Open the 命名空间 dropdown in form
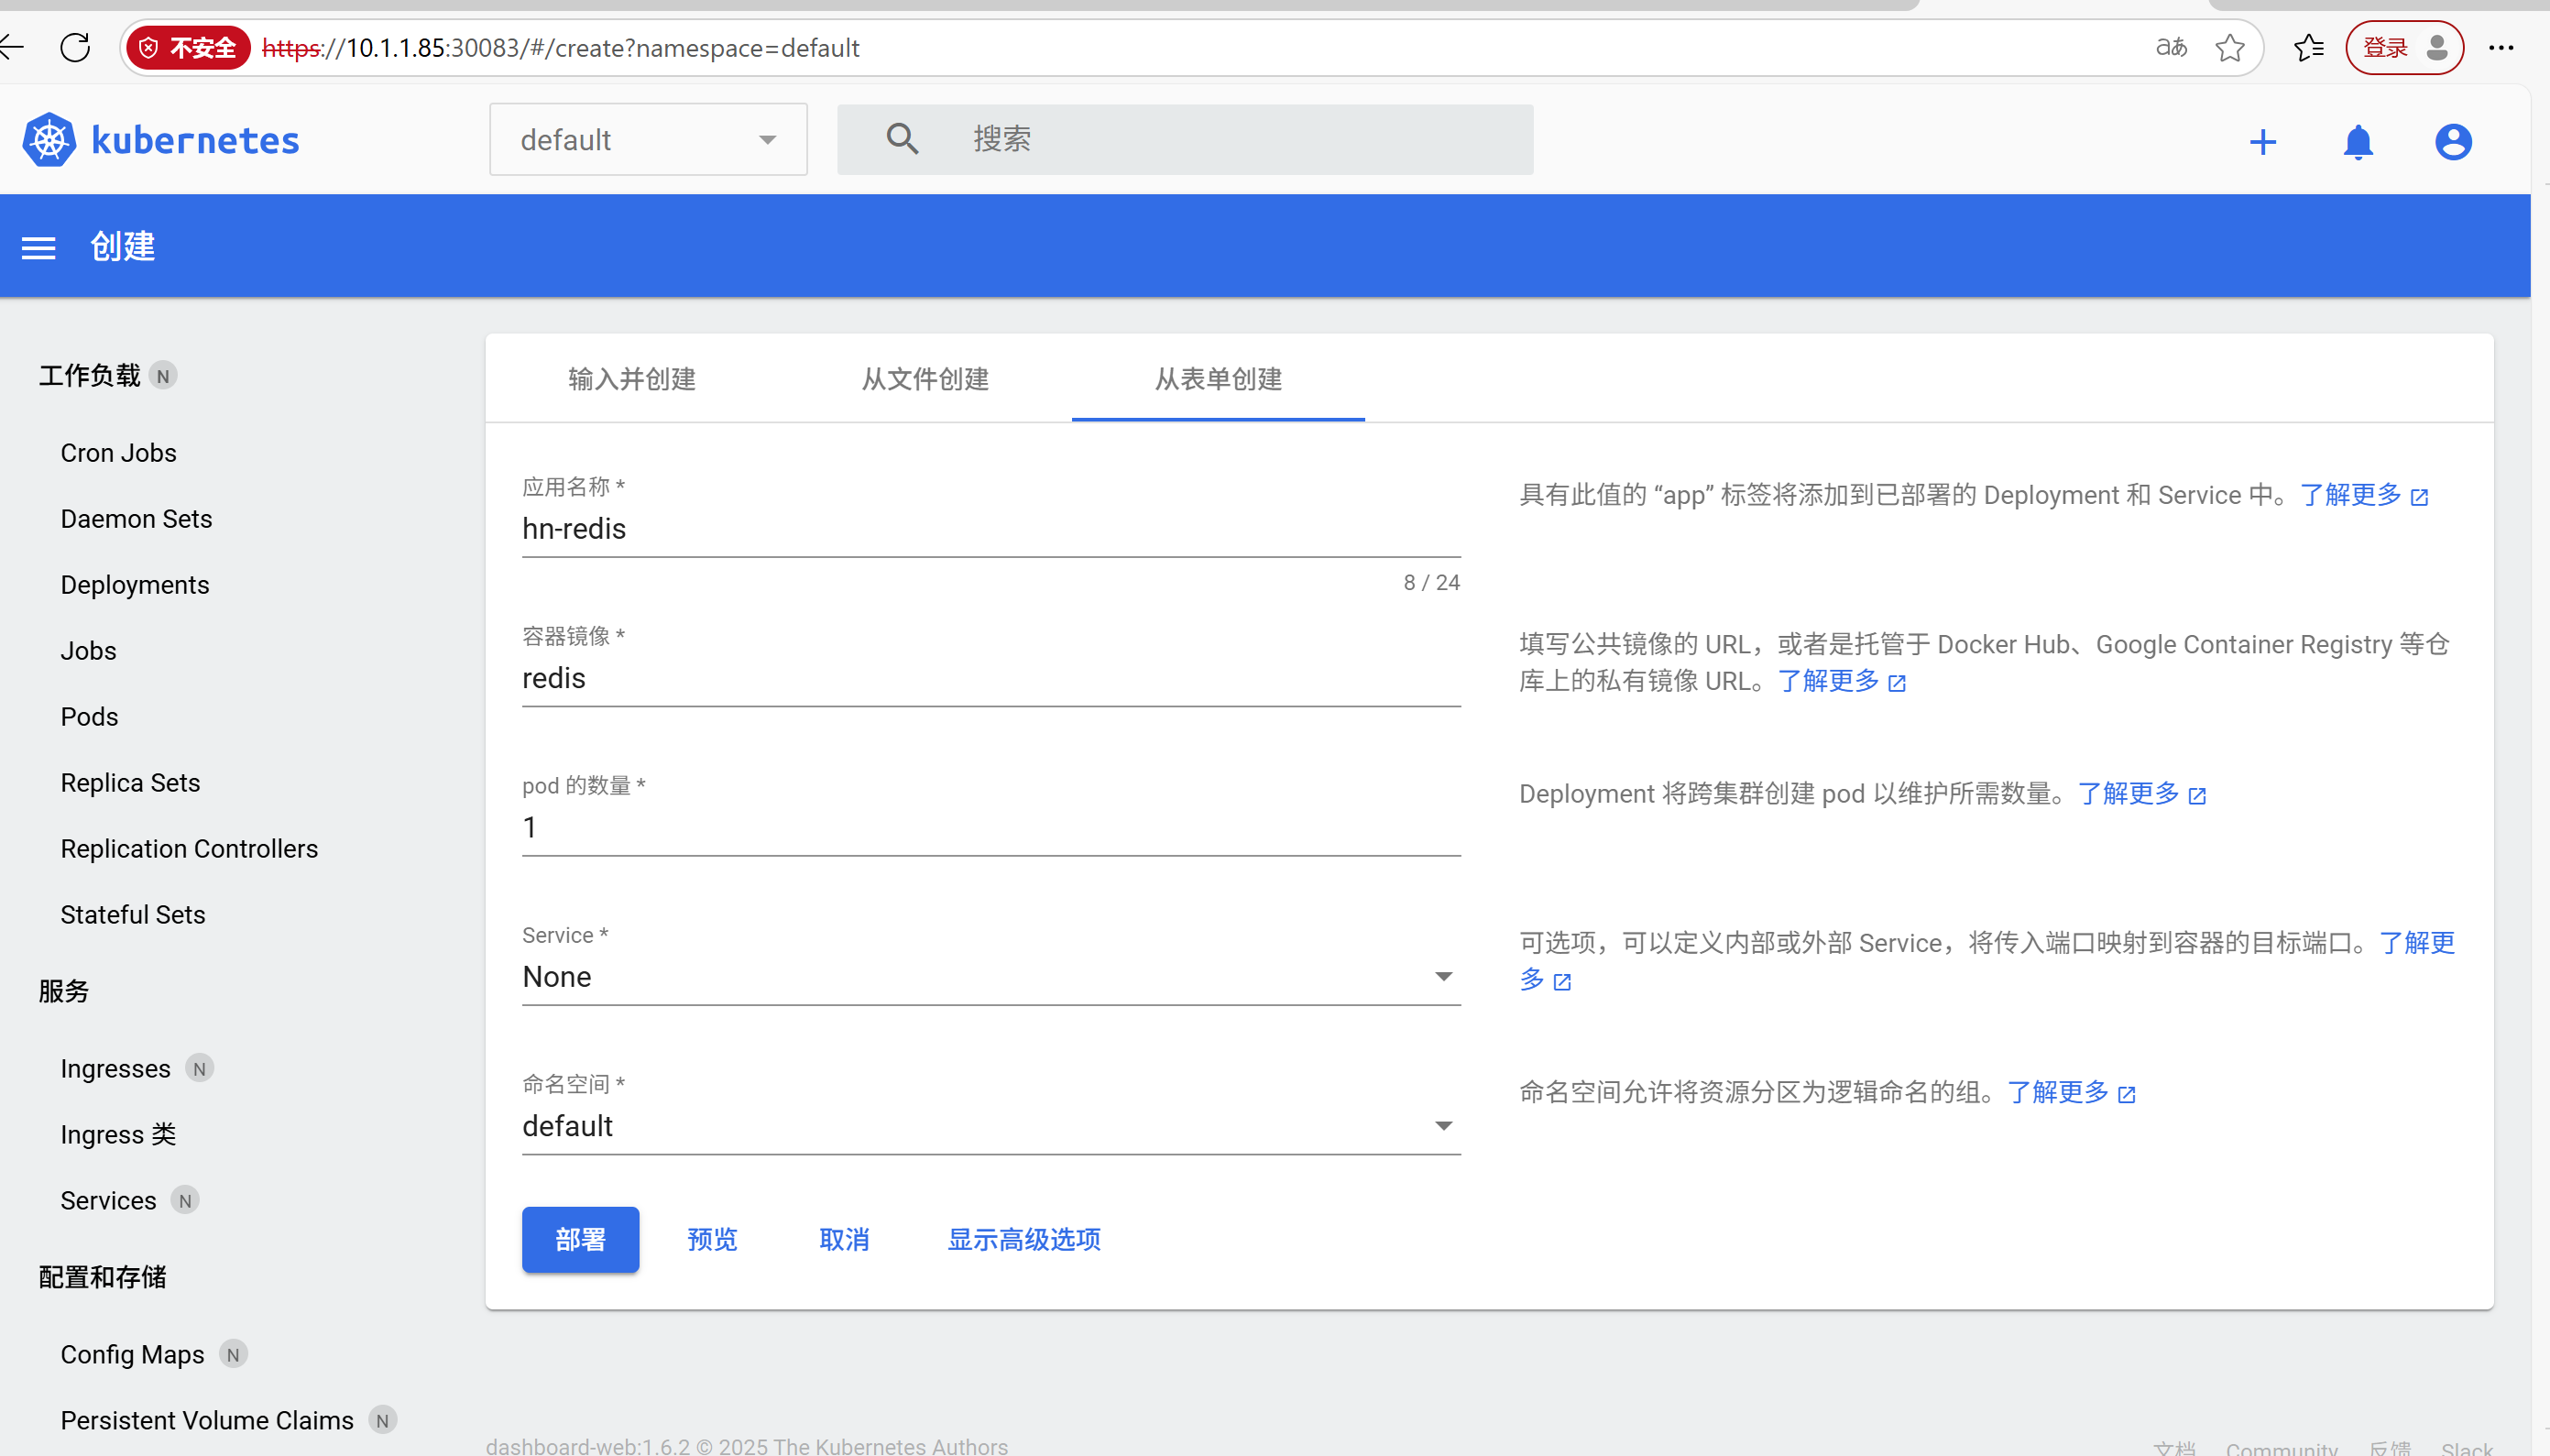Image resolution: width=2550 pixels, height=1456 pixels. 990,1126
